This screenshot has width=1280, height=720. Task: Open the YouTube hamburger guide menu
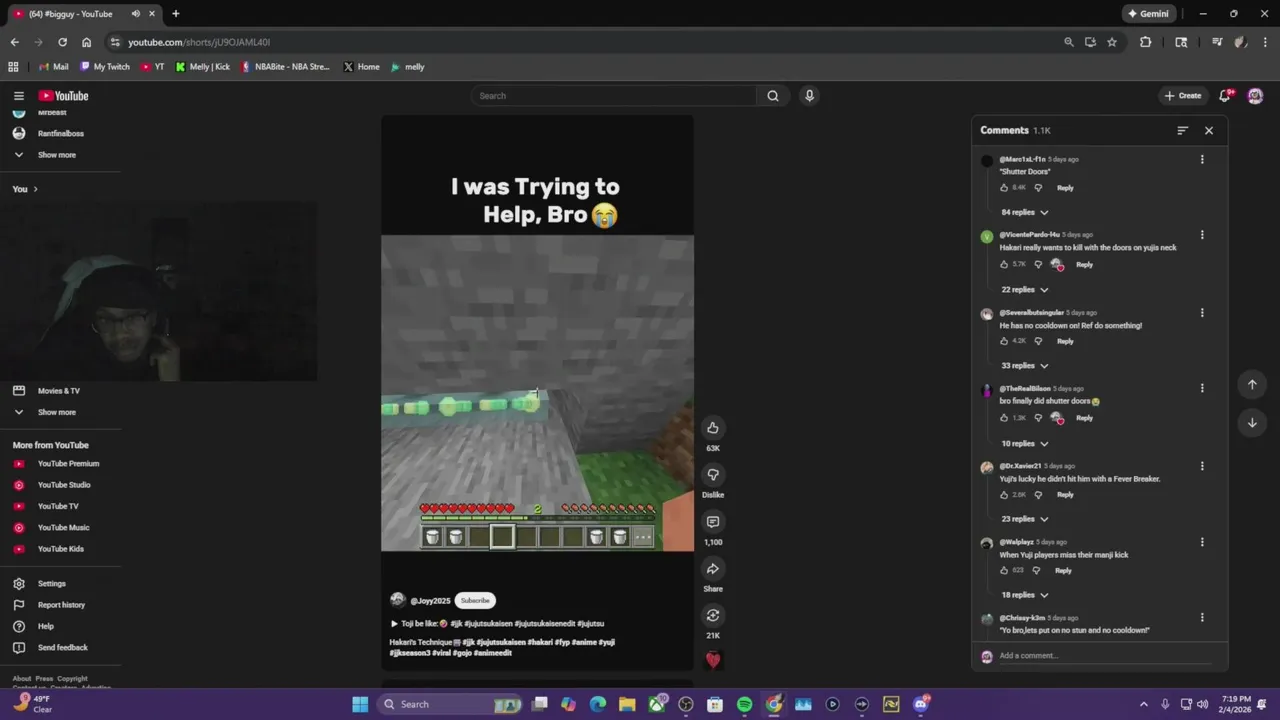tap(18, 96)
